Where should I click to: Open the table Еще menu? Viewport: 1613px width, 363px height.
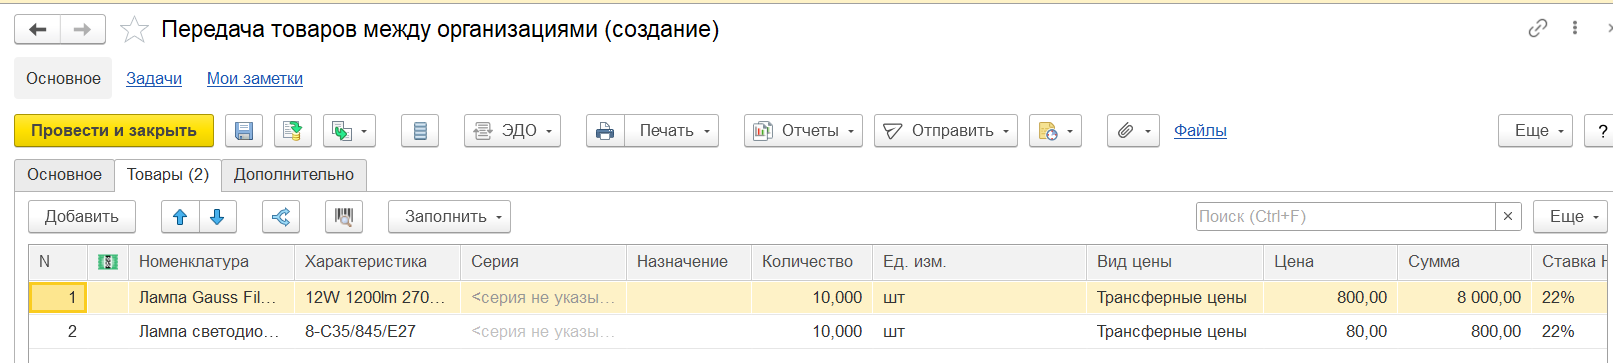click(1570, 217)
